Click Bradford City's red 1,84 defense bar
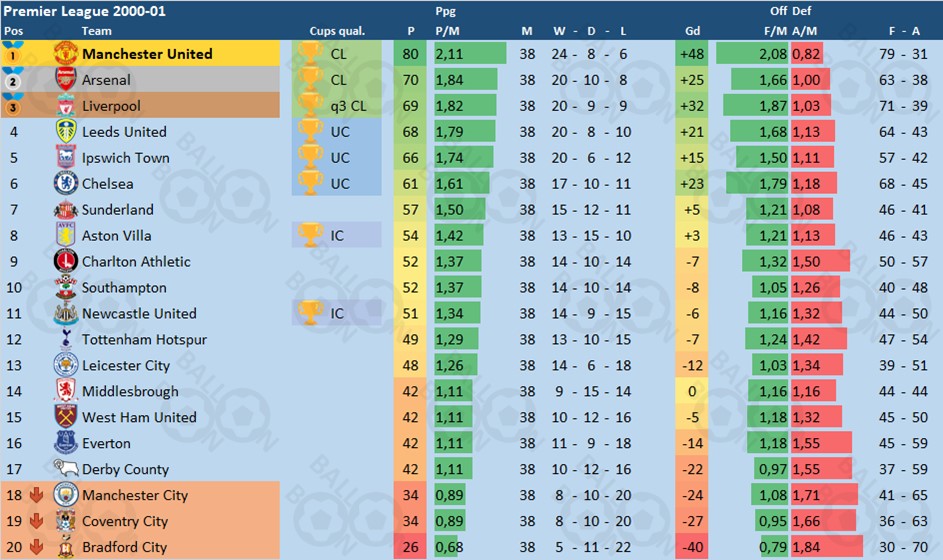 (827, 547)
